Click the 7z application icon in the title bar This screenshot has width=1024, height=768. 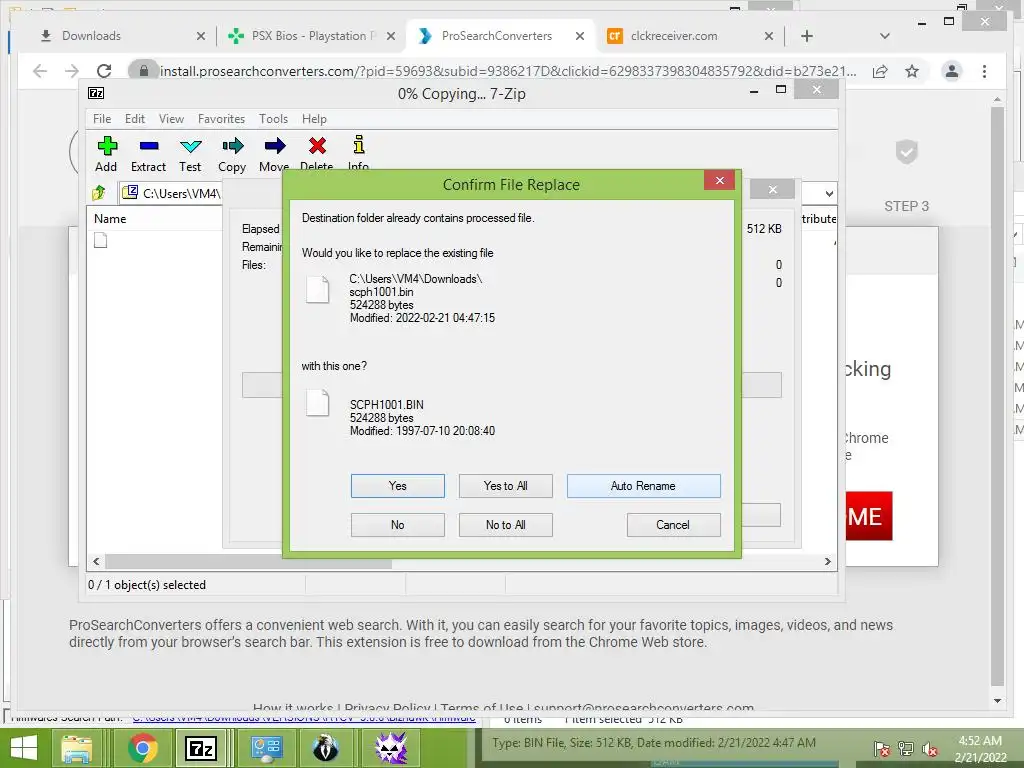(x=96, y=93)
